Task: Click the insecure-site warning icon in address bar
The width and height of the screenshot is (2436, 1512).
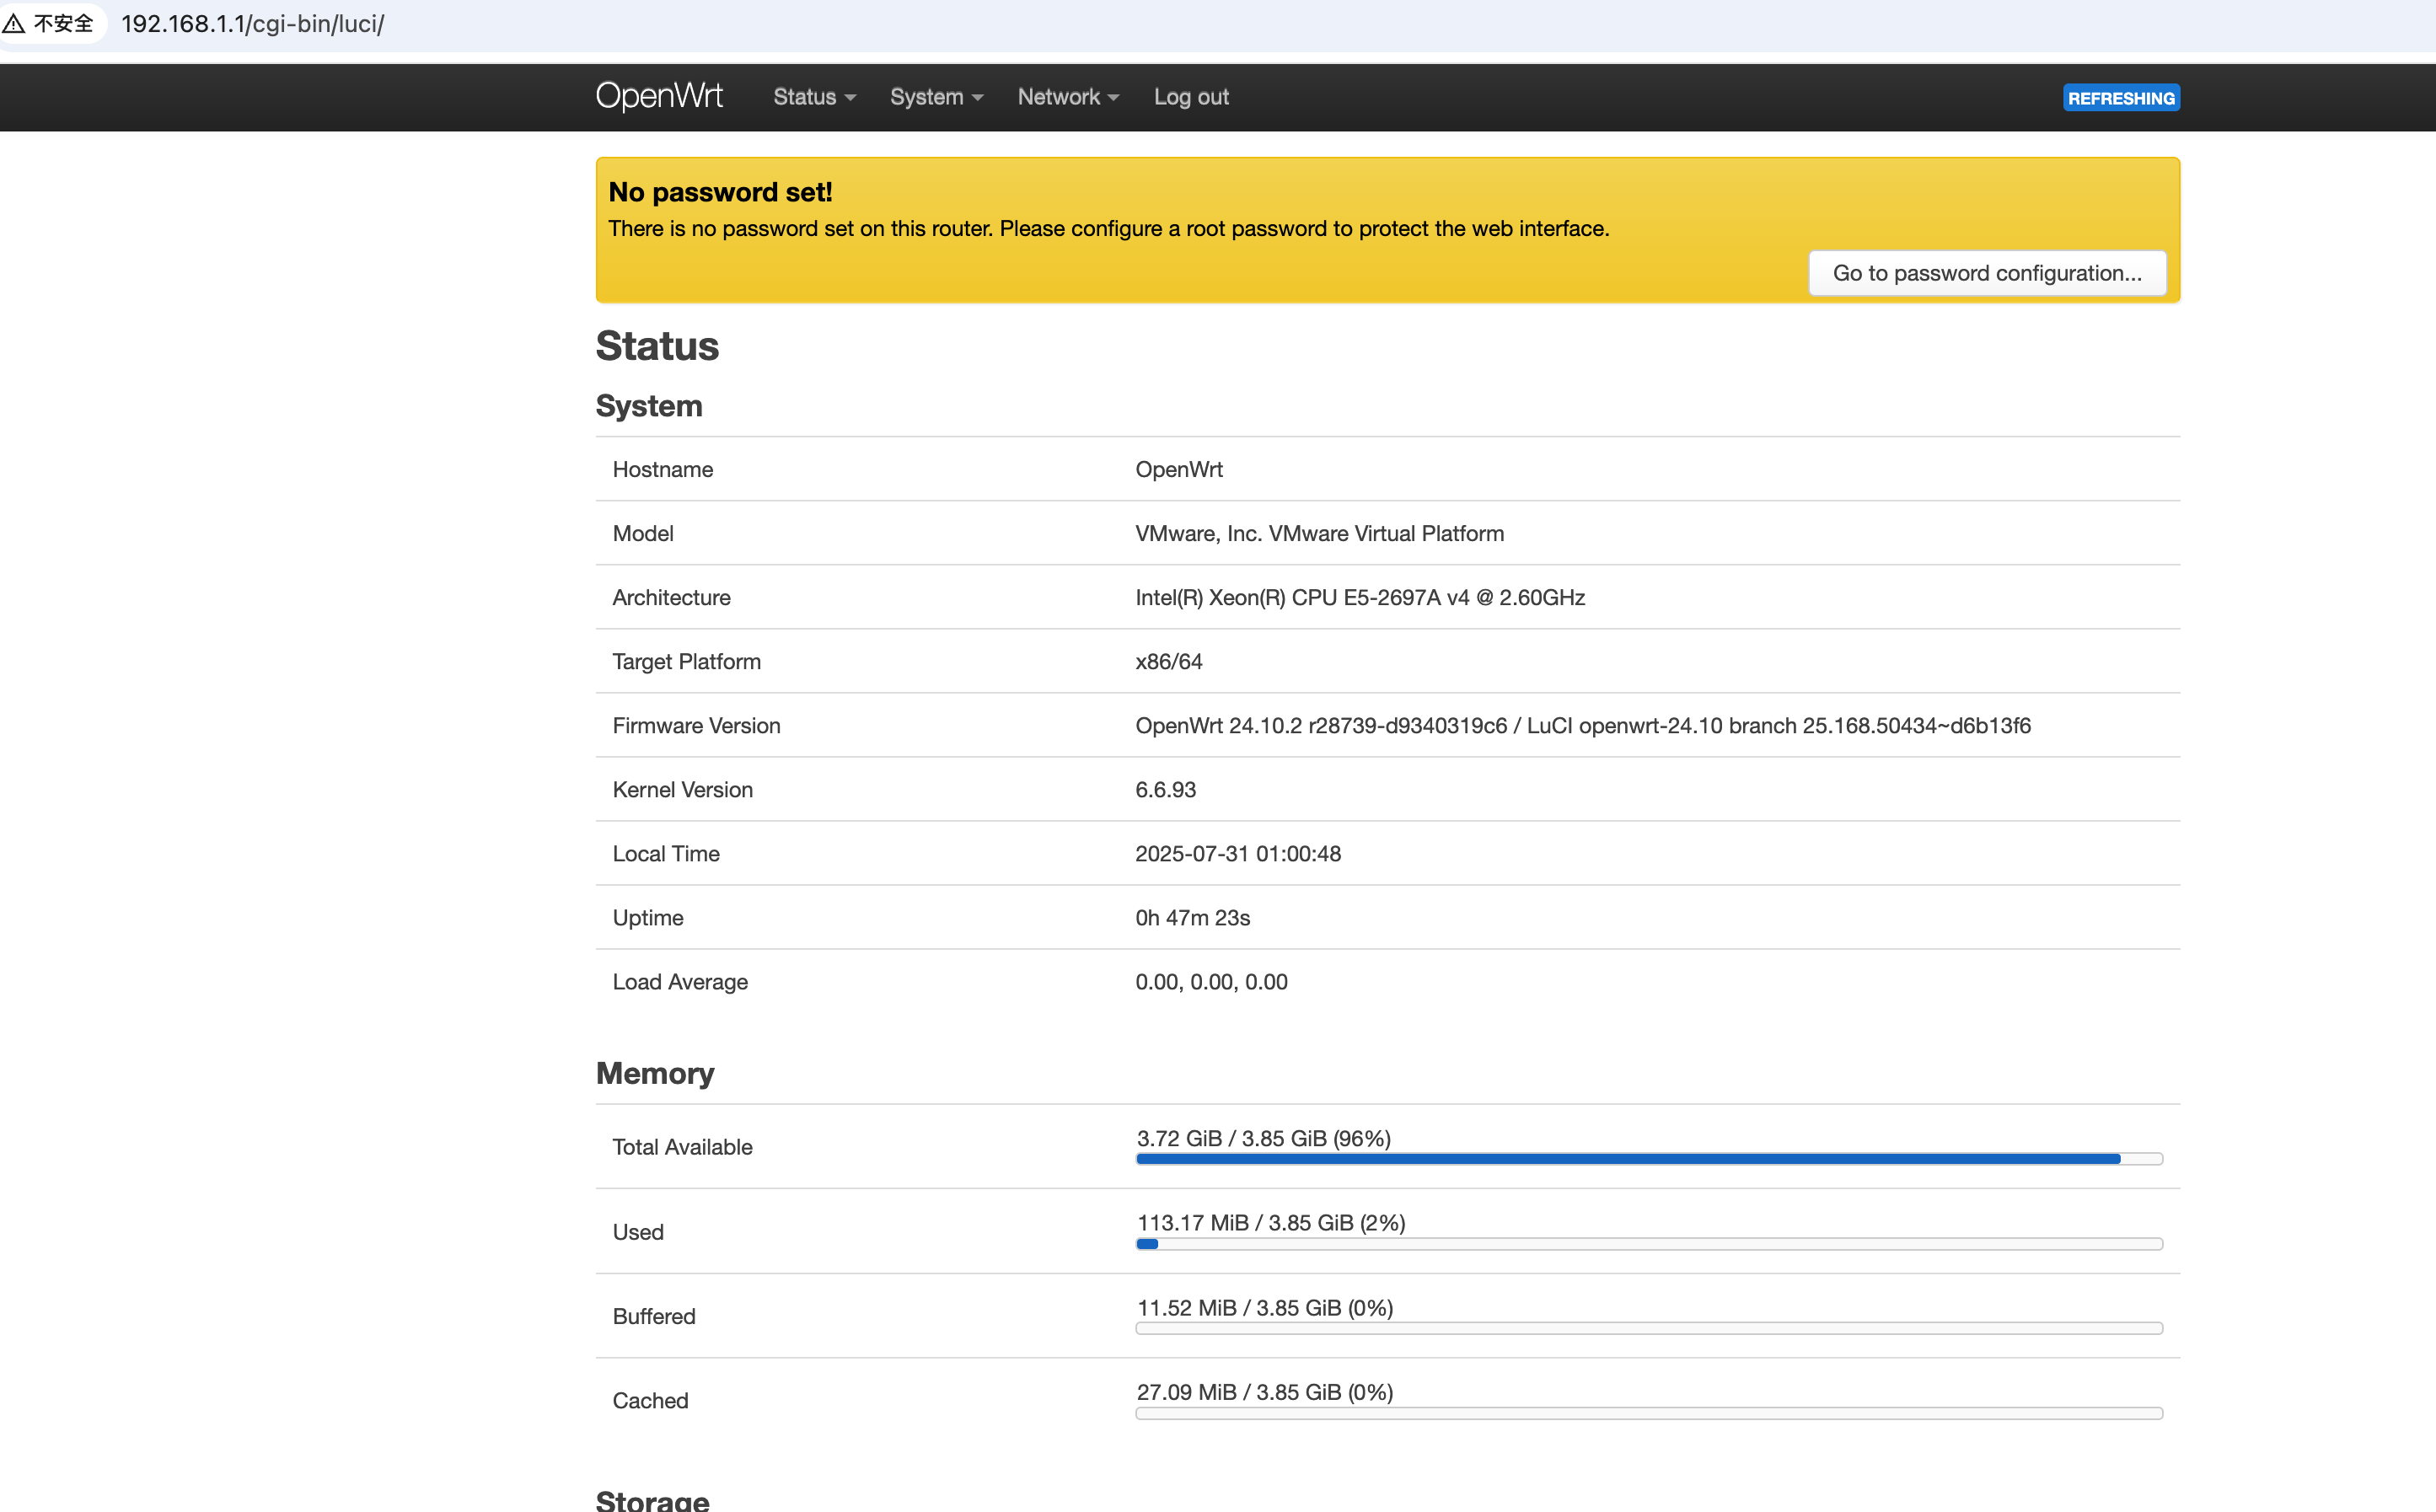Action: [x=14, y=24]
